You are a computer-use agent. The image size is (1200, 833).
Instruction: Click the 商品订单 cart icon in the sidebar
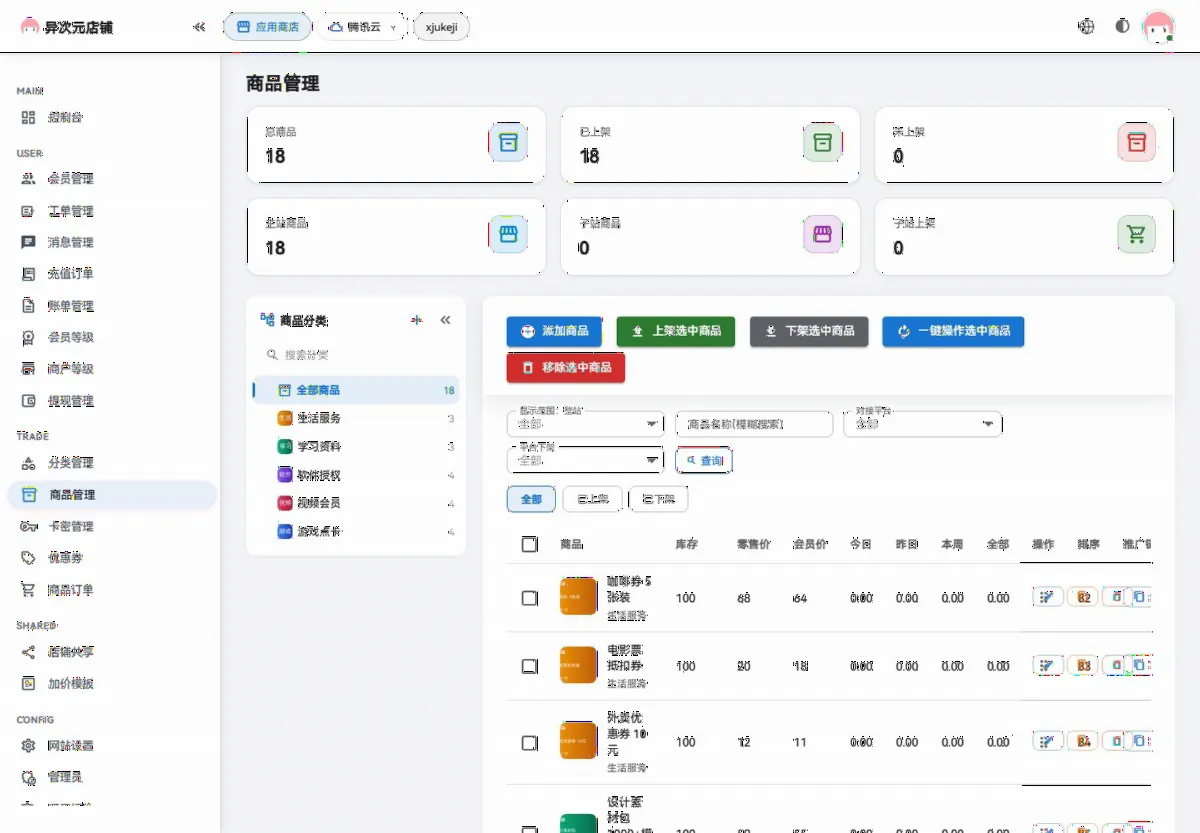pyautogui.click(x=28, y=590)
